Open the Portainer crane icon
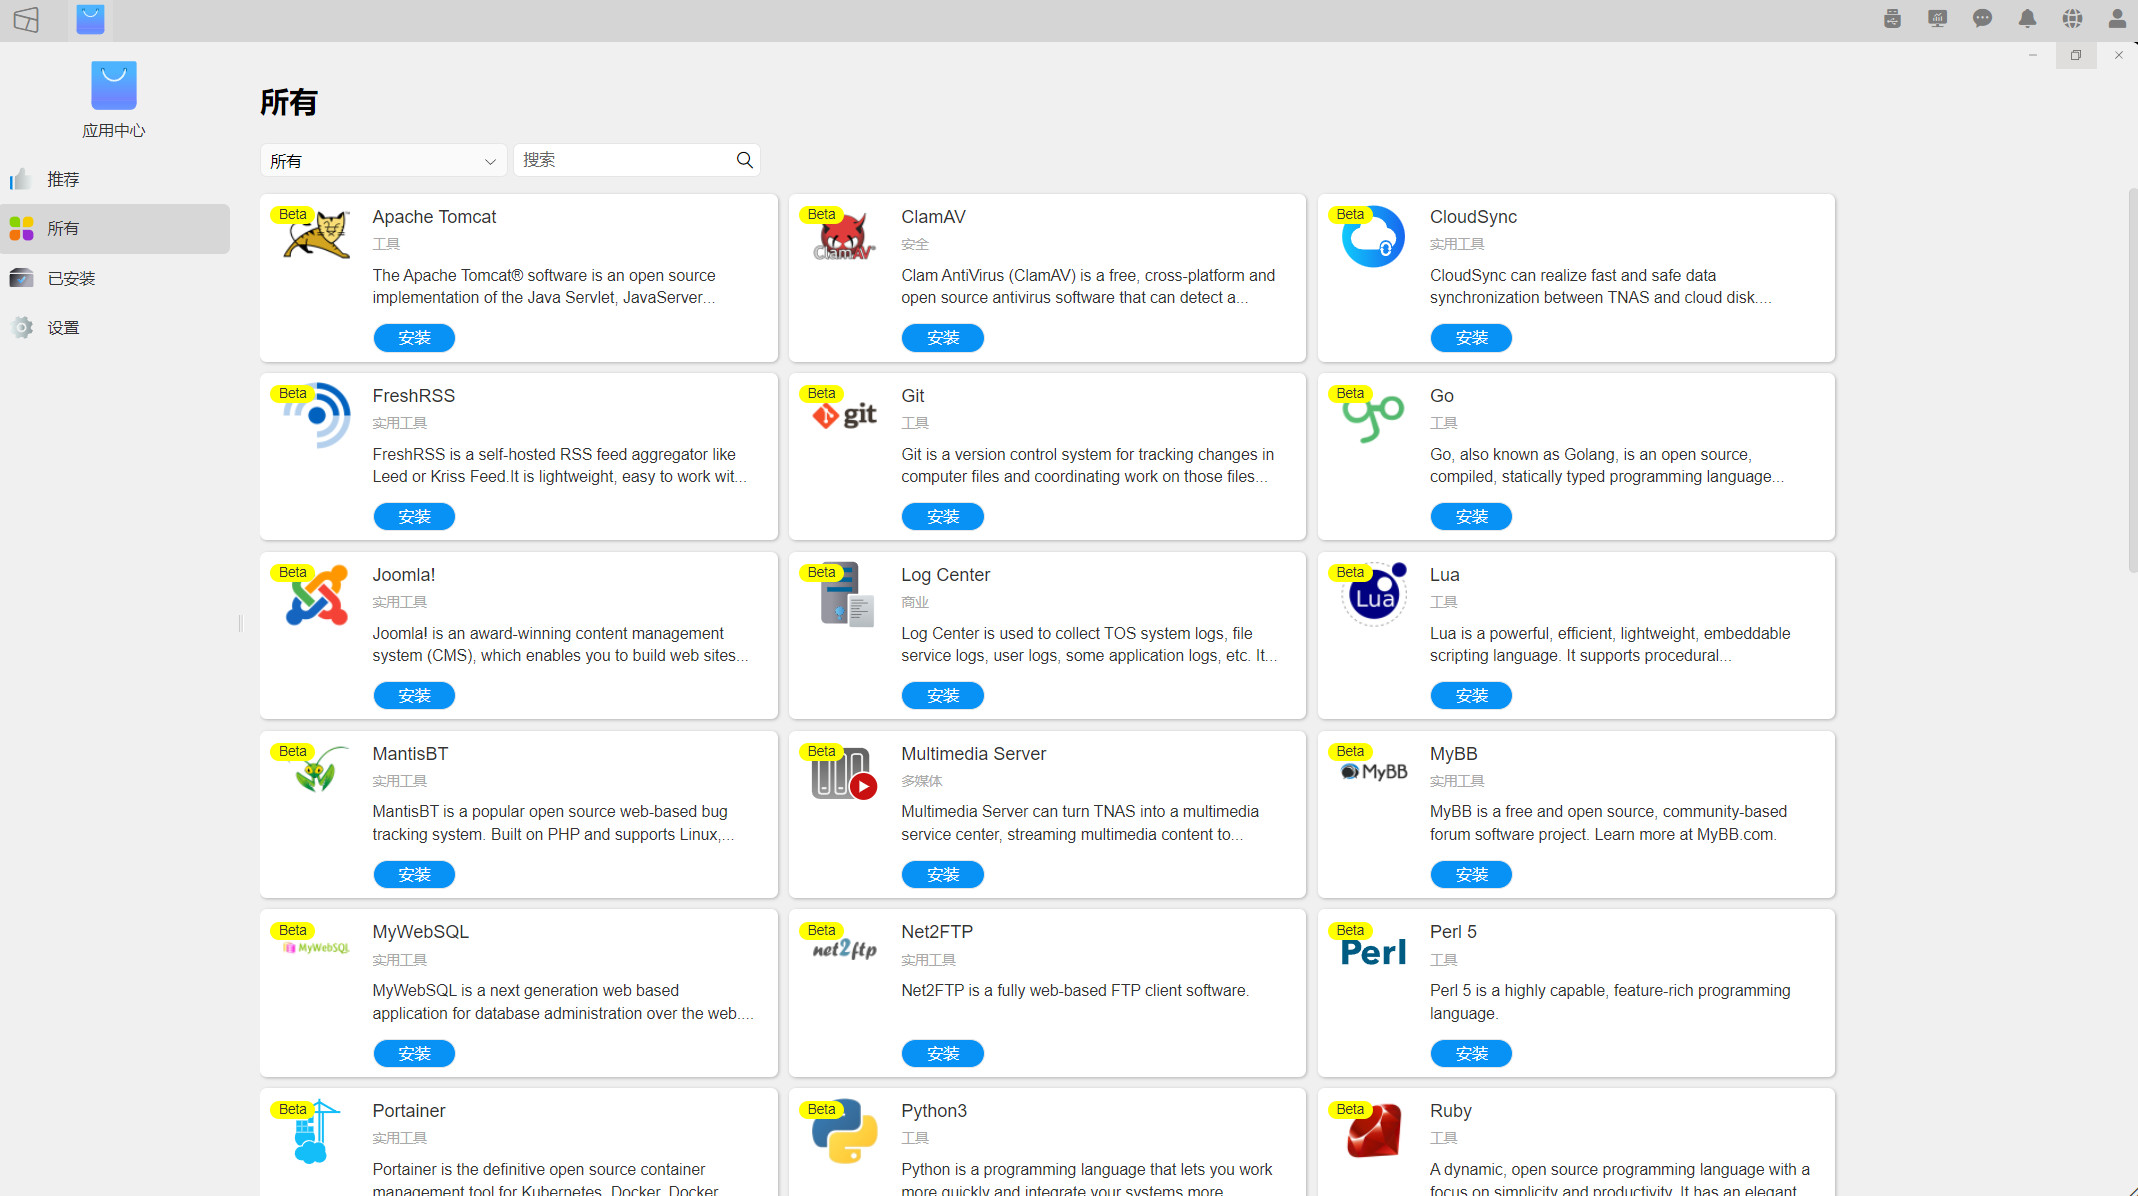2138x1196 pixels. (317, 1132)
